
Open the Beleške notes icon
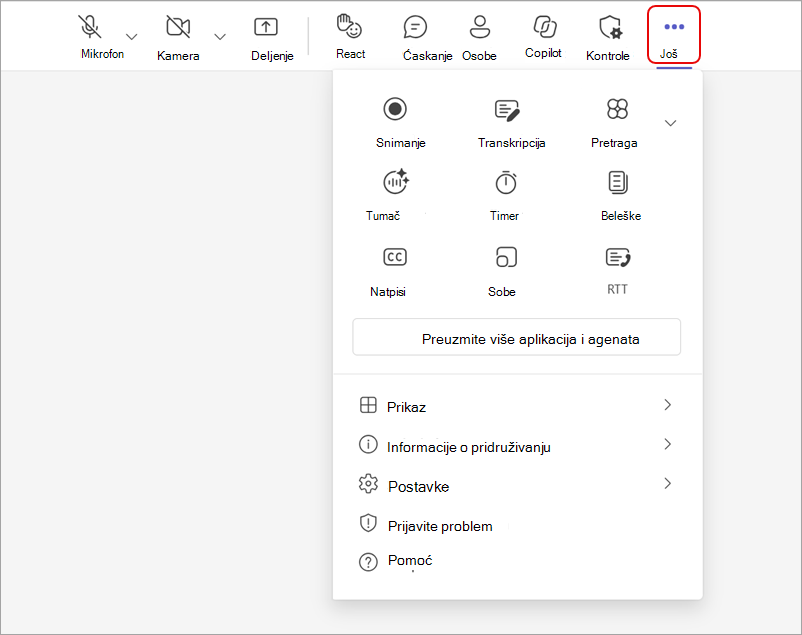(x=618, y=183)
